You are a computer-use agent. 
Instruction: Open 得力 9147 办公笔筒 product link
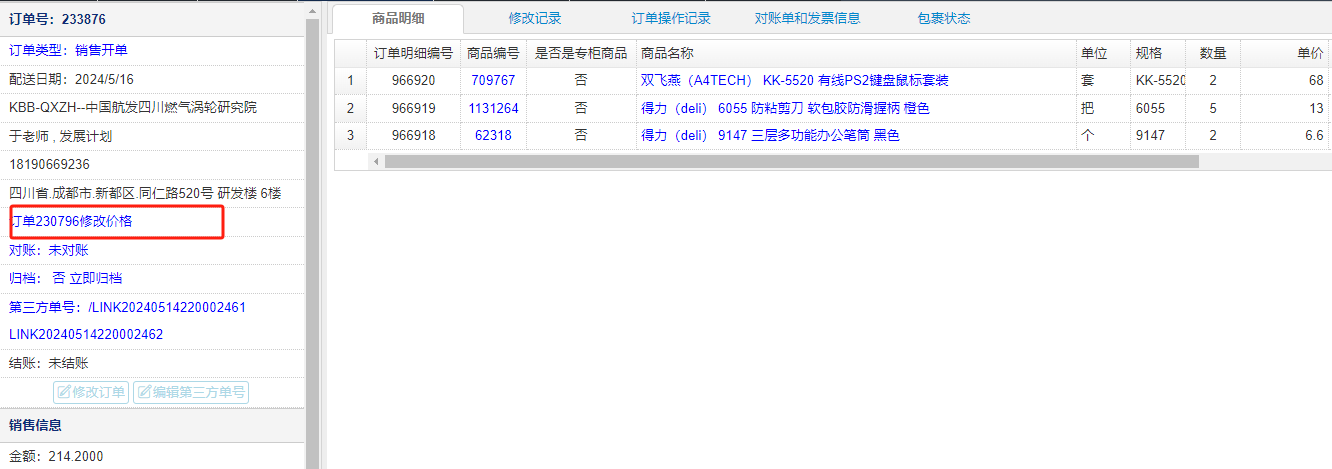pyautogui.click(x=770, y=135)
